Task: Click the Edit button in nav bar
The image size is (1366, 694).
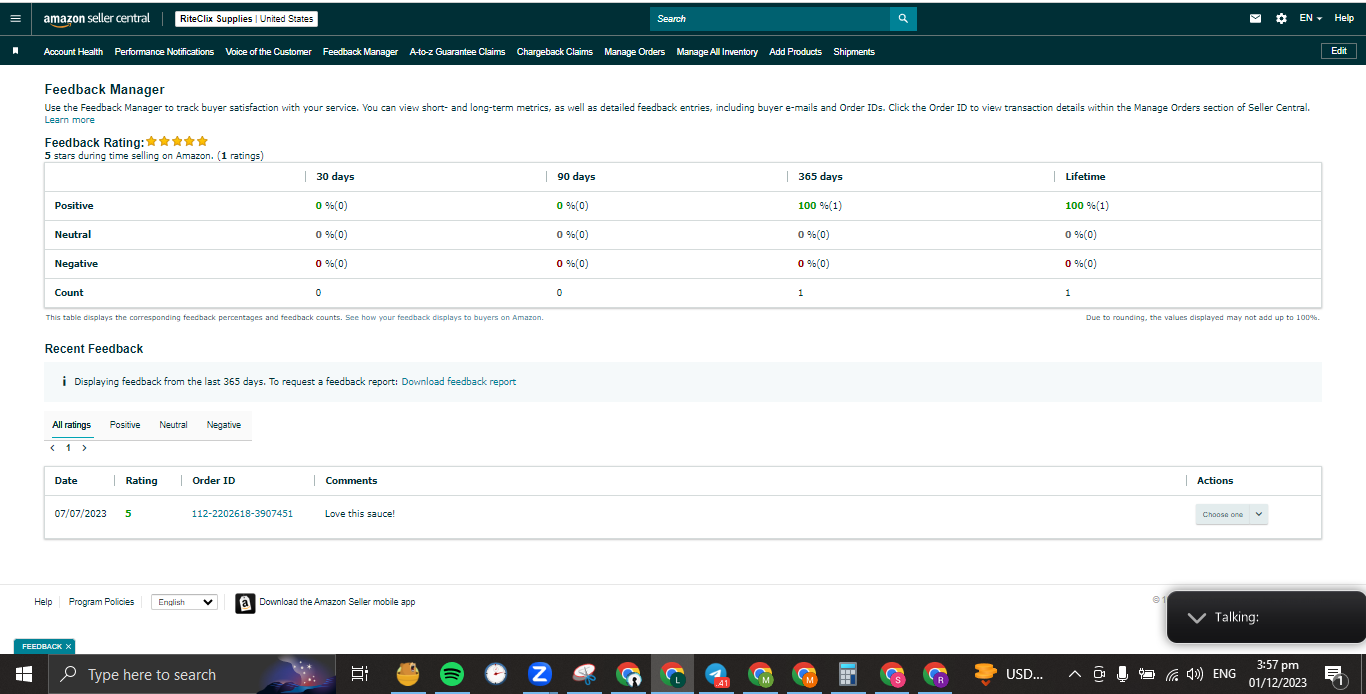Action: (x=1338, y=51)
